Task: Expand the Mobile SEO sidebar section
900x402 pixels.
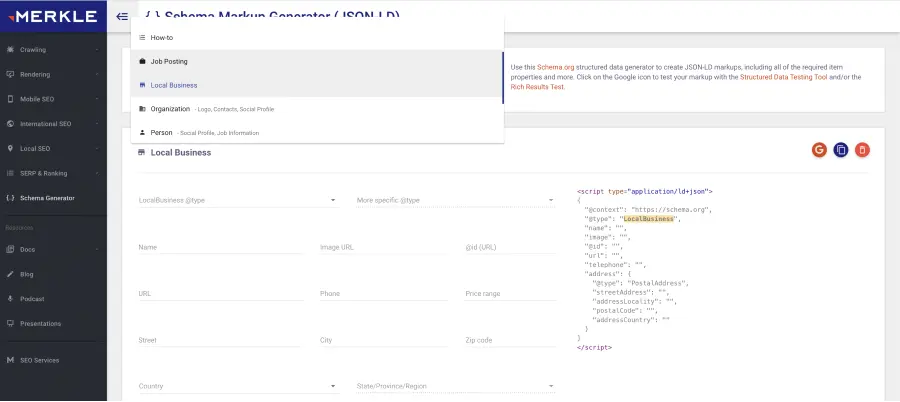Action: click(x=97, y=99)
